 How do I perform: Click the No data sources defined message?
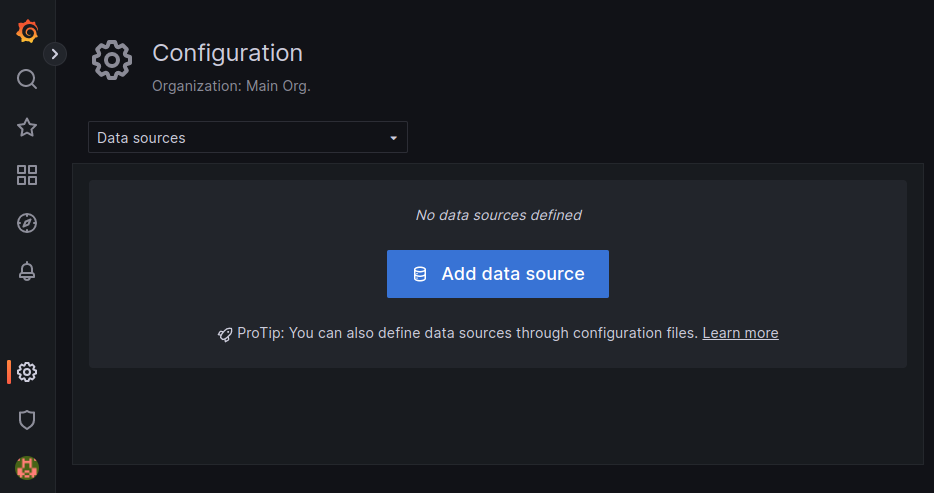coord(498,215)
